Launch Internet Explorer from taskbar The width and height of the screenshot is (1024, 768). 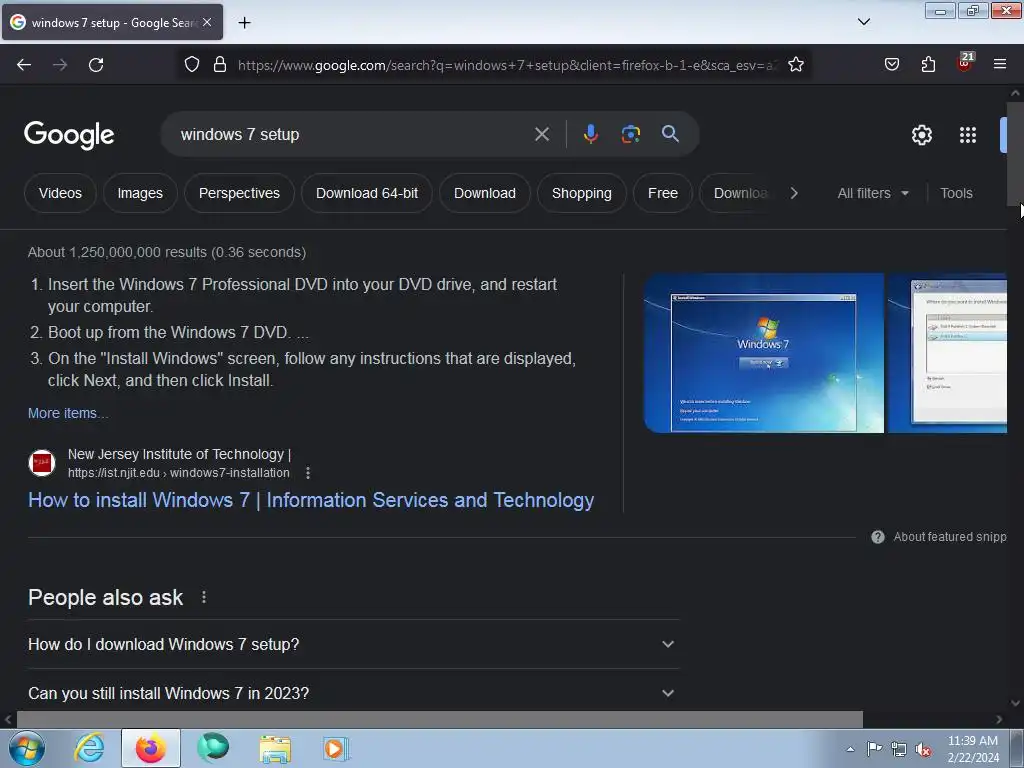pos(89,748)
